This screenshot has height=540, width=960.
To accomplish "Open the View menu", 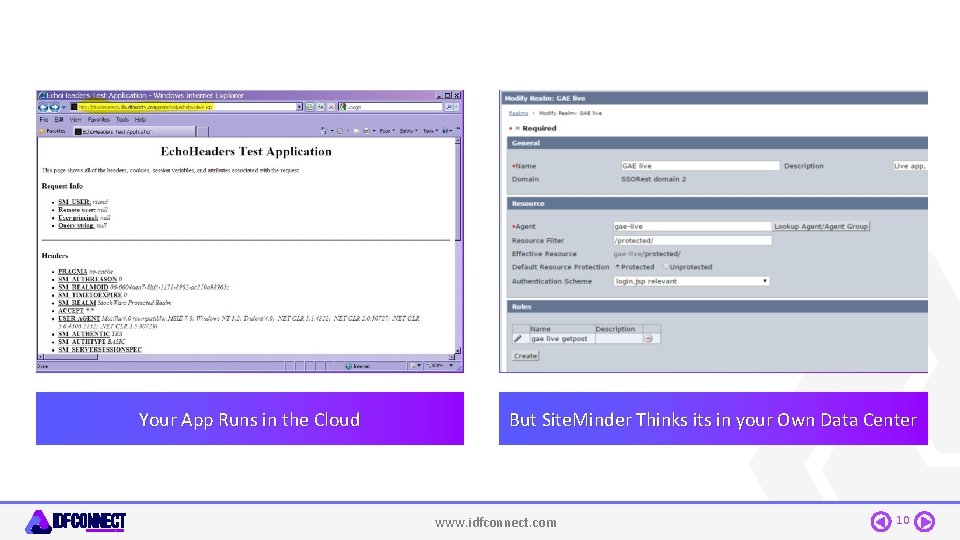I will coord(75,120).
